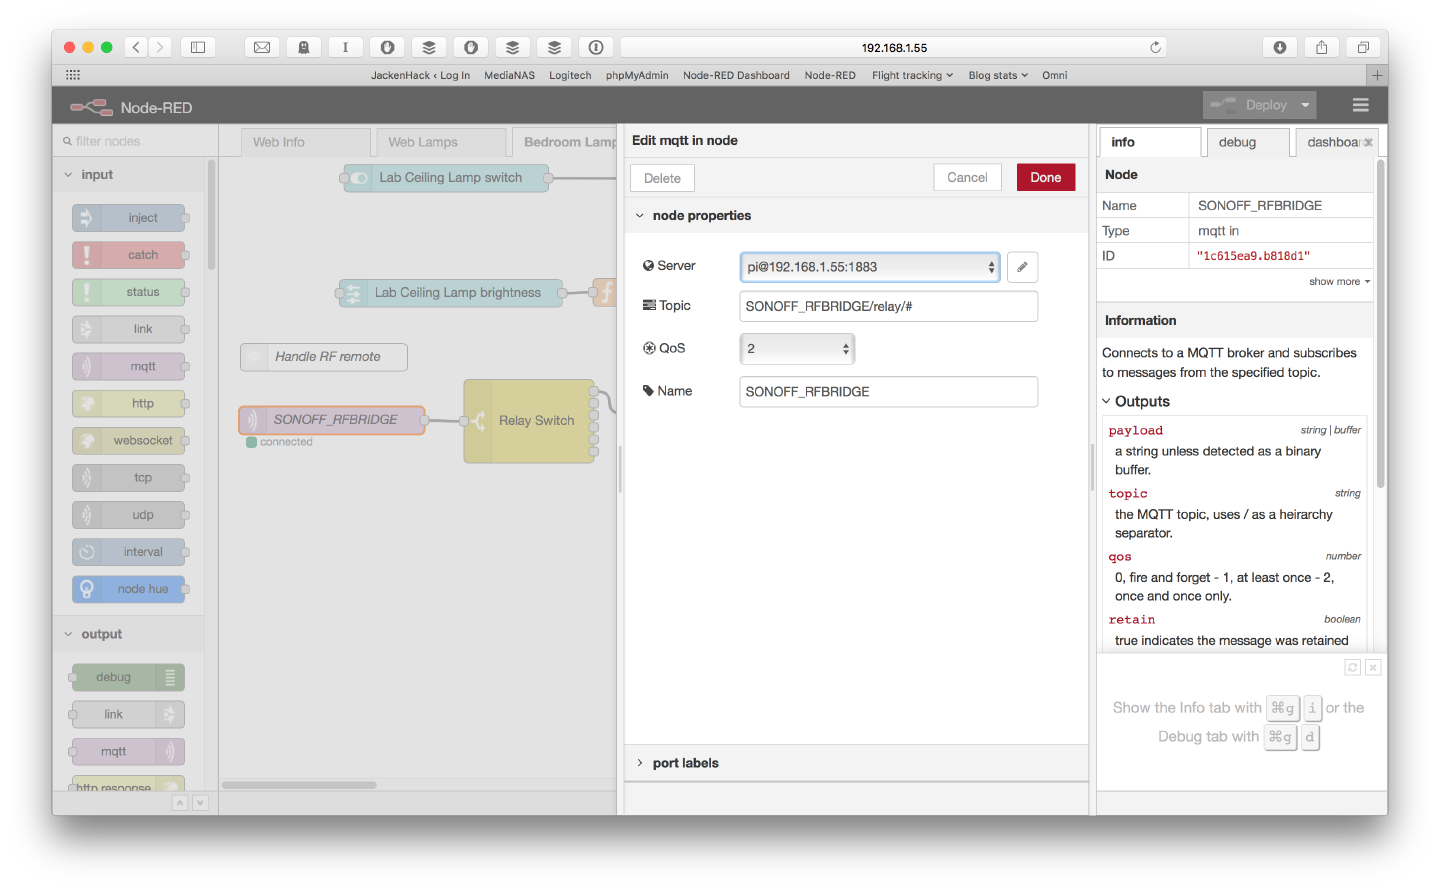Click the Safari back arrow
The height and width of the screenshot is (890, 1440).
136,47
